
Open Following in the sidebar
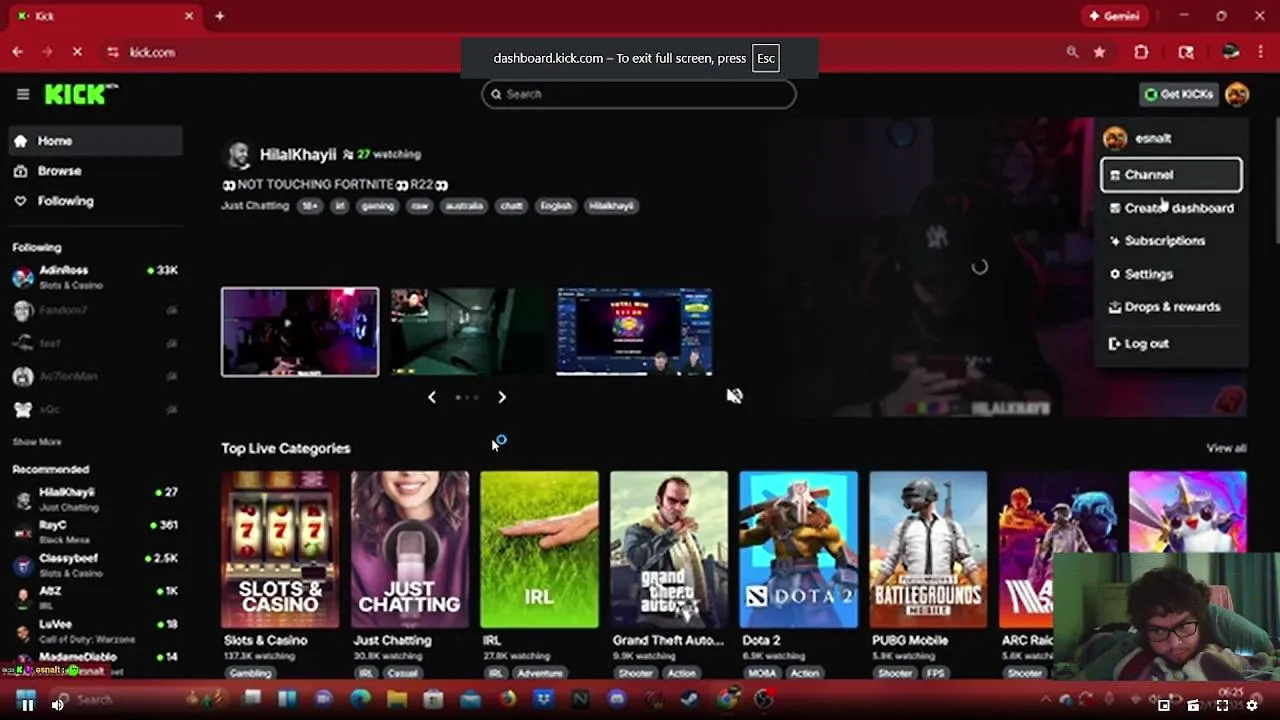(96, 201)
